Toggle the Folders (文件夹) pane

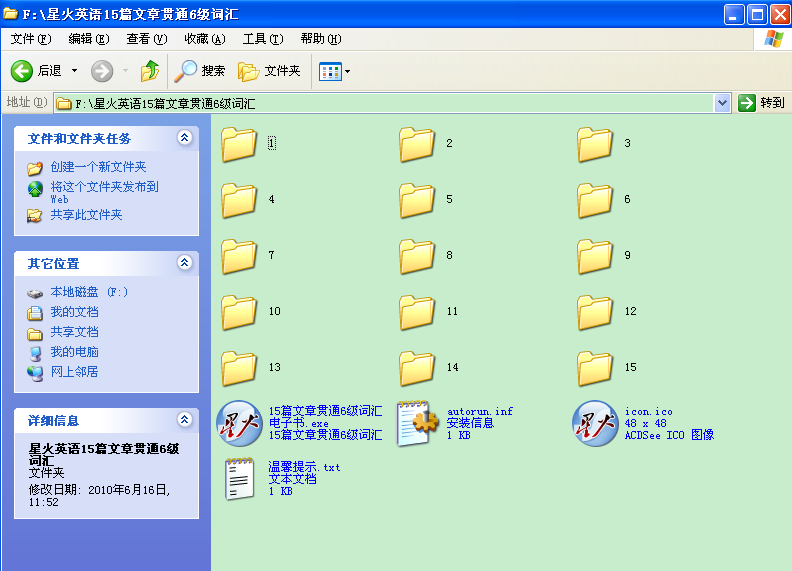point(269,71)
